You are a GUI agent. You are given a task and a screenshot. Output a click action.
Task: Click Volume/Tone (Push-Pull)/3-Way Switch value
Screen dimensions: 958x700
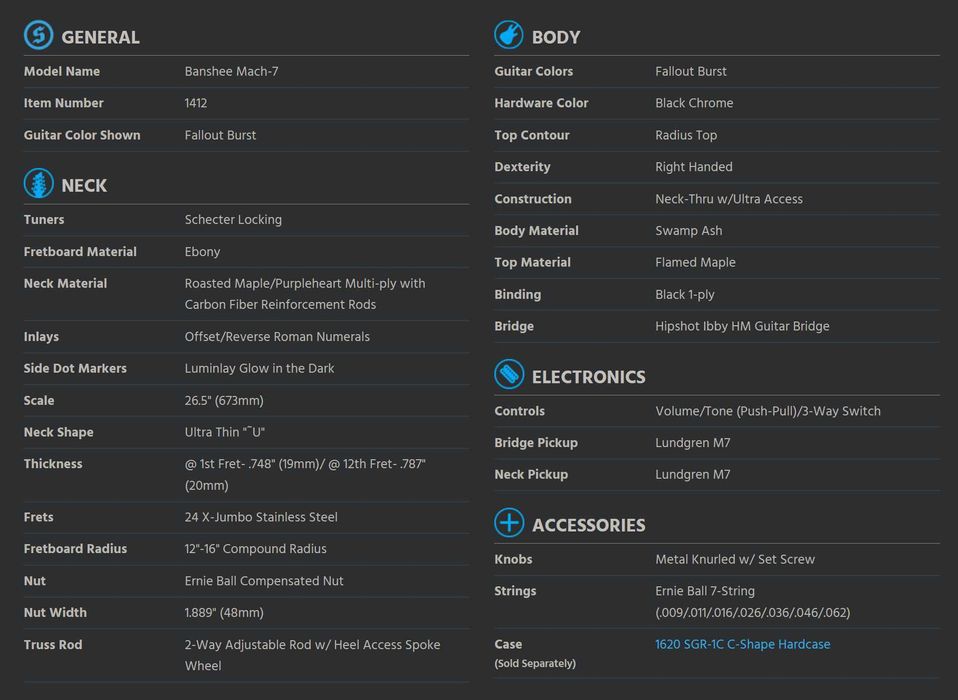768,411
